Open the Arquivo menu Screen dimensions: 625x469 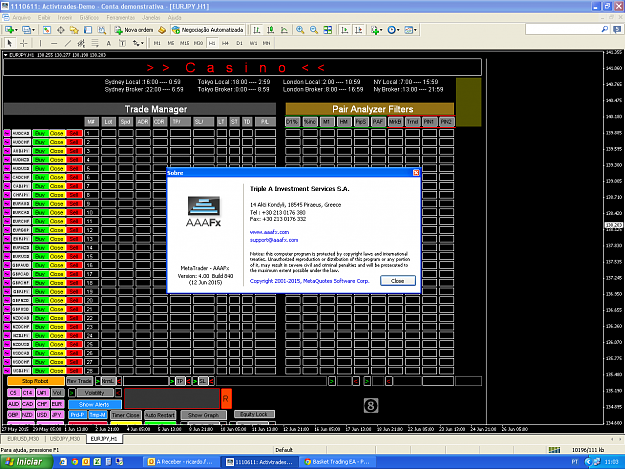(x=21, y=18)
